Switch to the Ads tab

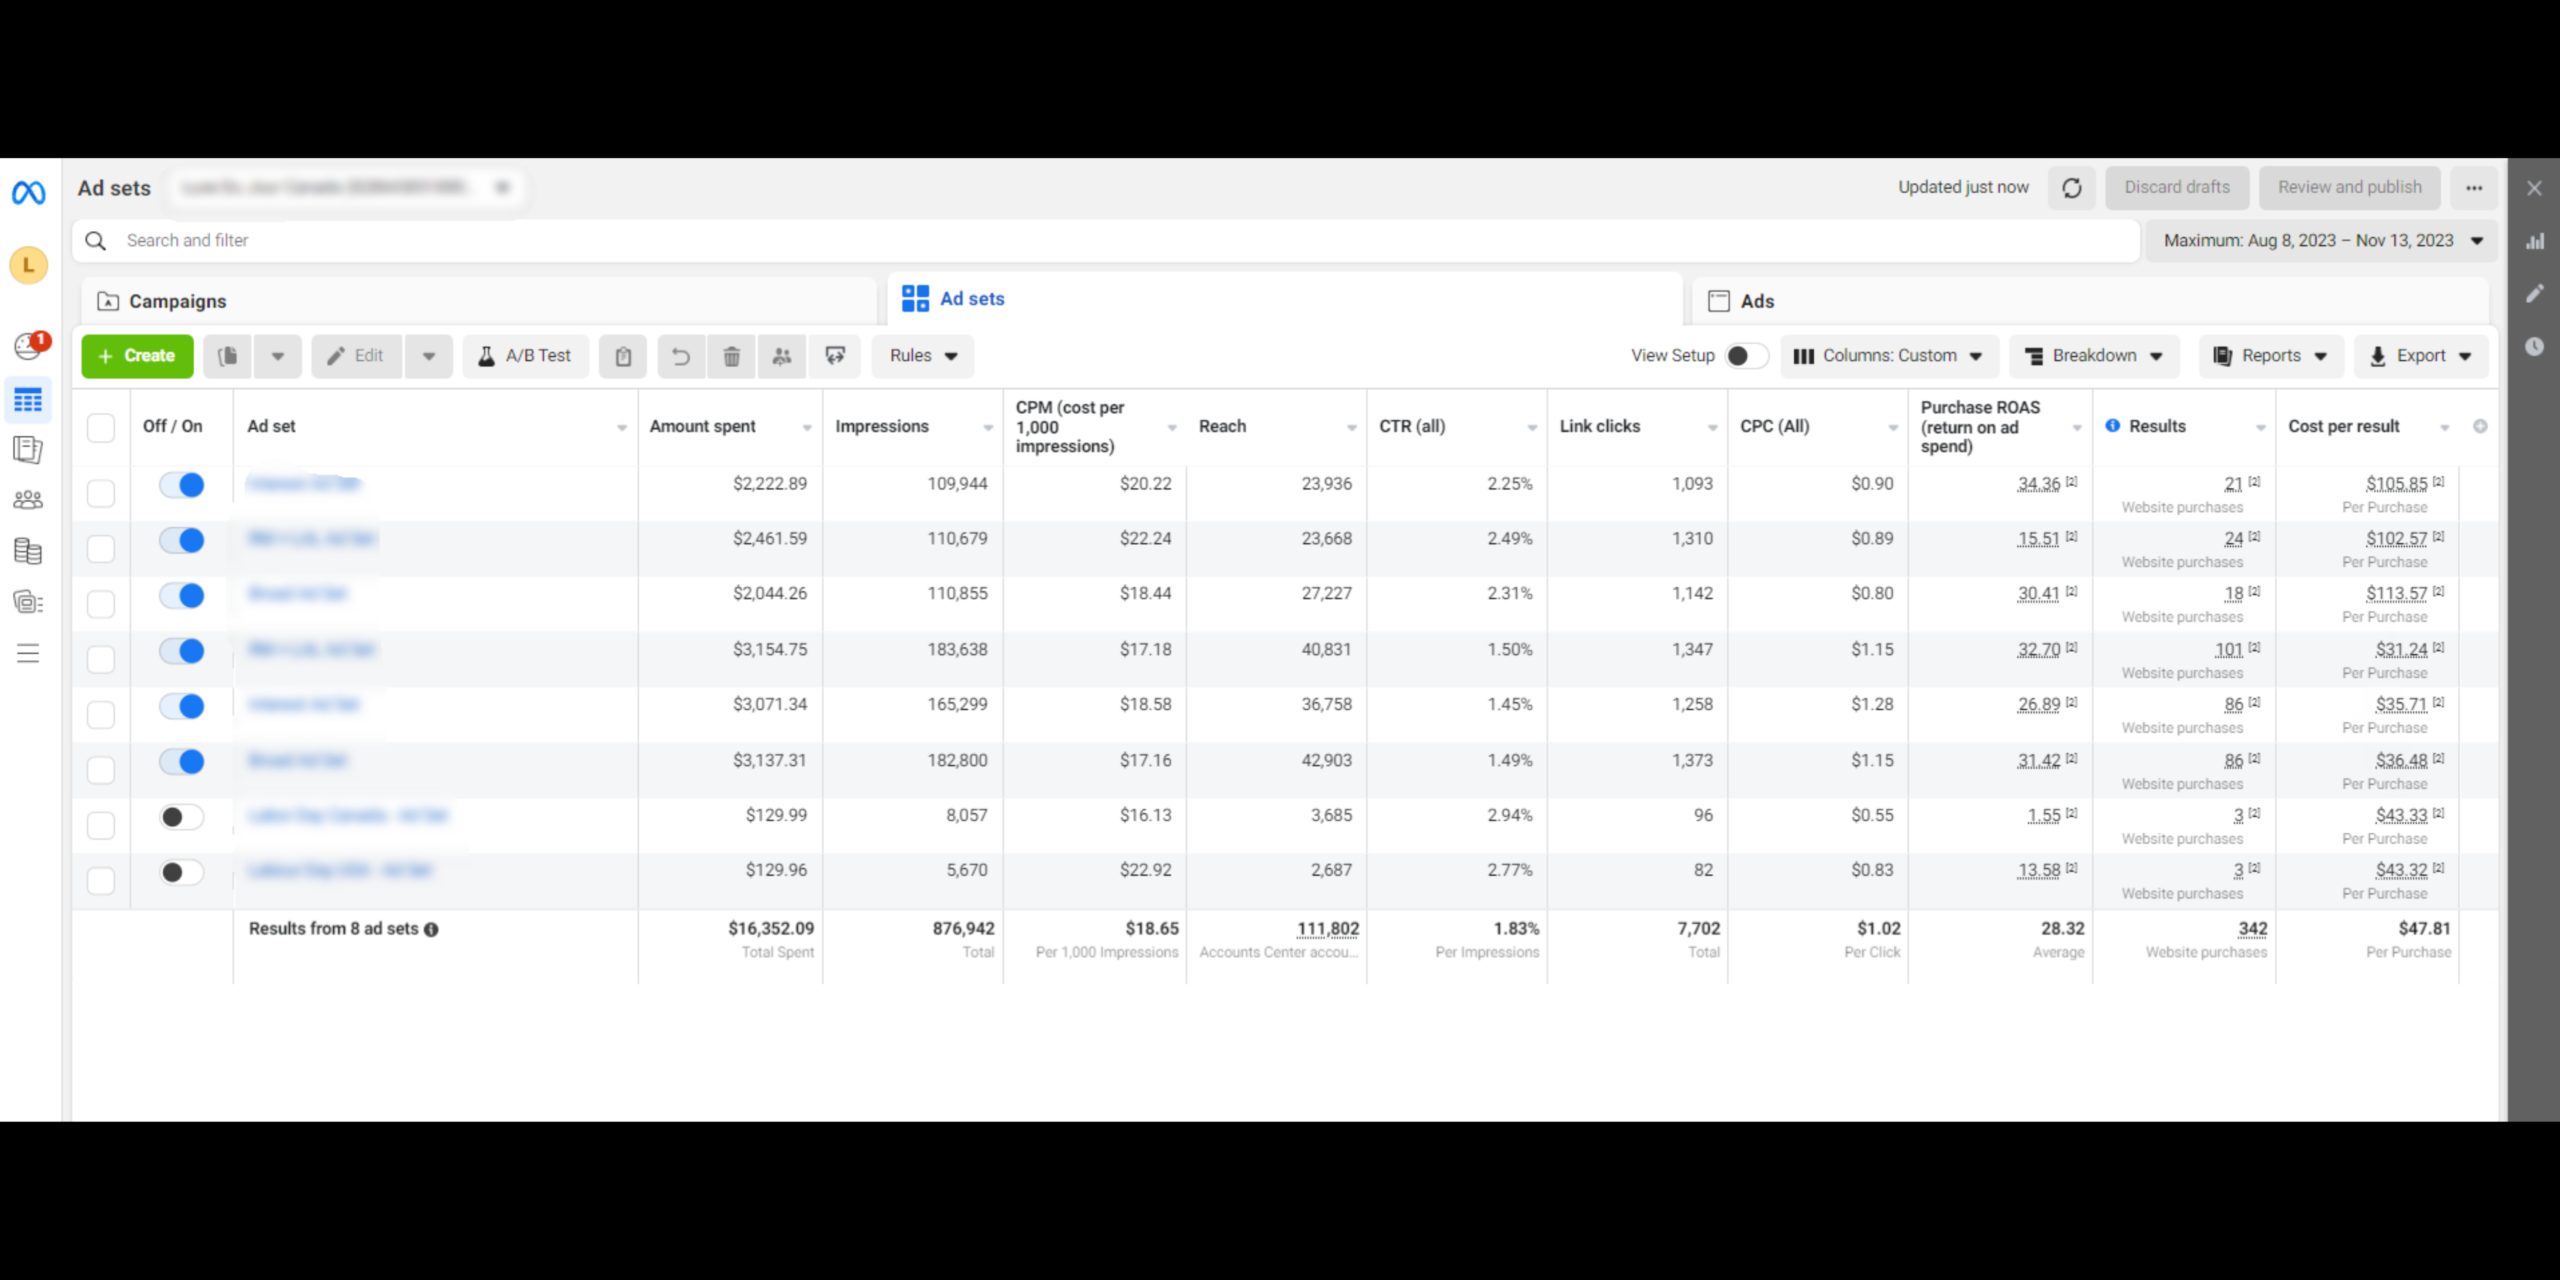click(1757, 300)
